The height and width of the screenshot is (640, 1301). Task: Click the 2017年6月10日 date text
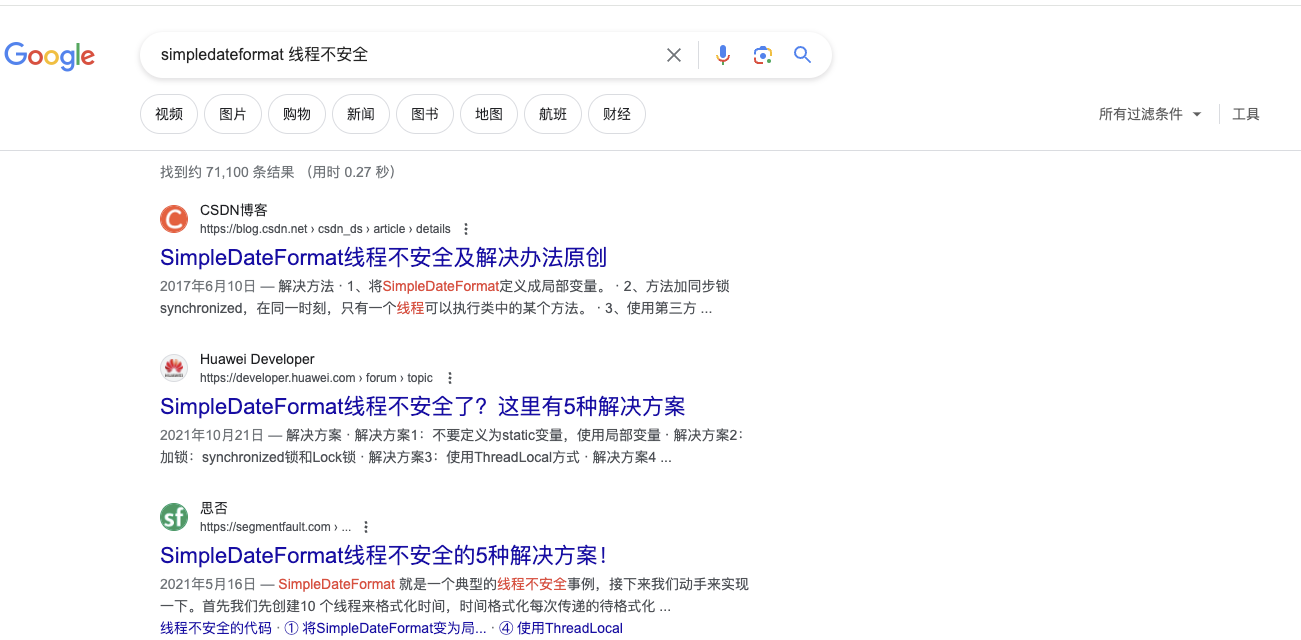point(208,286)
